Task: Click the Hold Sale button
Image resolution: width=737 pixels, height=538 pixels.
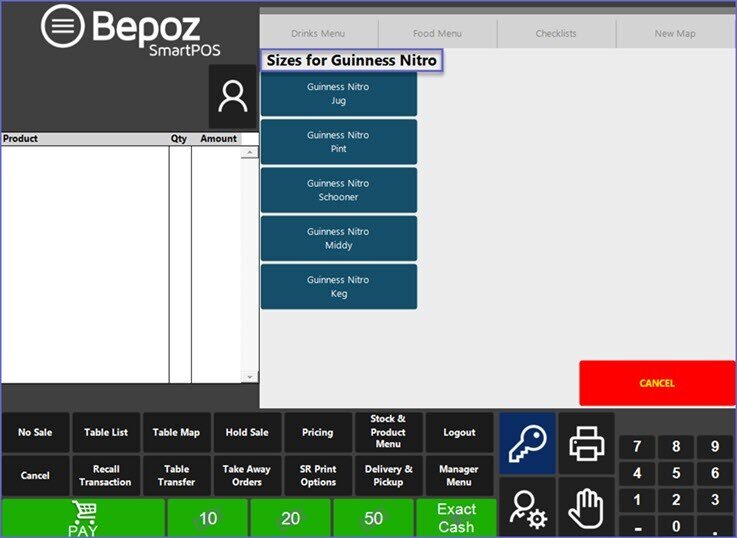Action: click(x=247, y=432)
